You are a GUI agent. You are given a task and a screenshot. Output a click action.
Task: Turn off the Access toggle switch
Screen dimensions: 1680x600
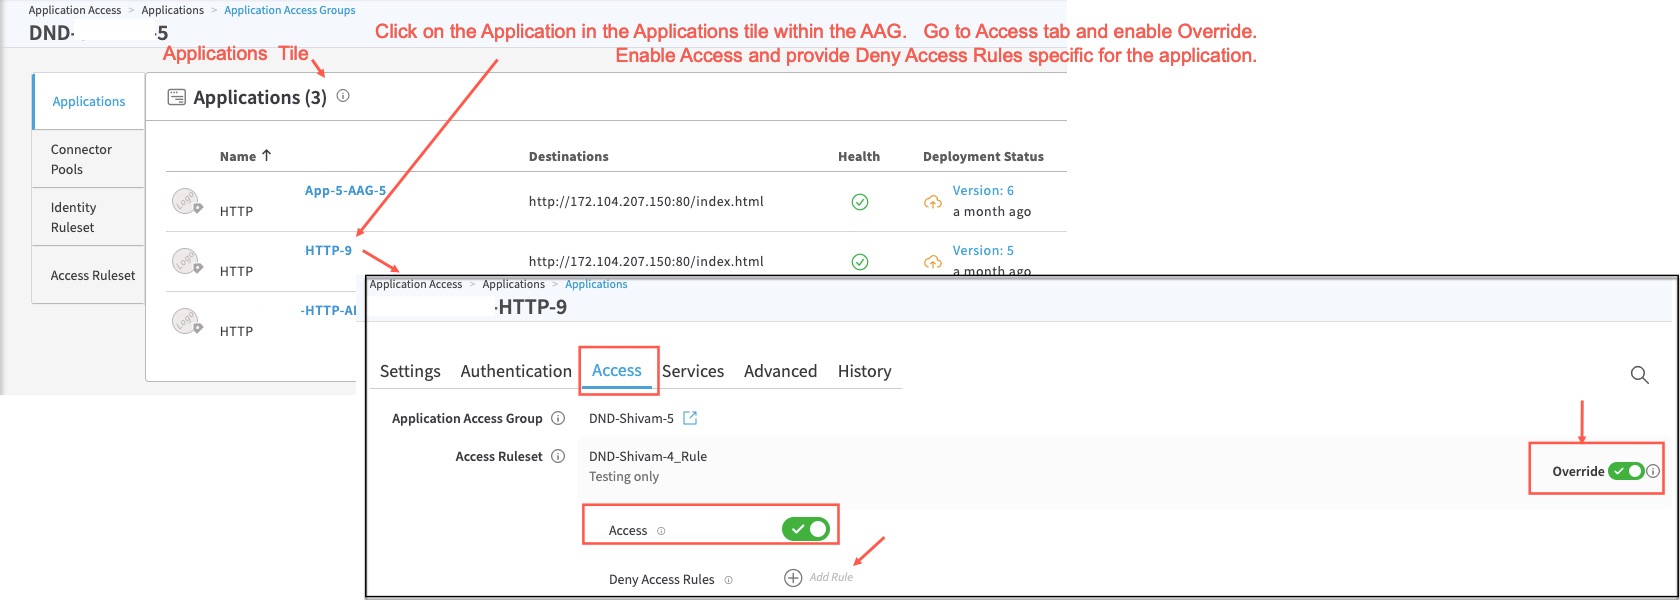tap(805, 529)
